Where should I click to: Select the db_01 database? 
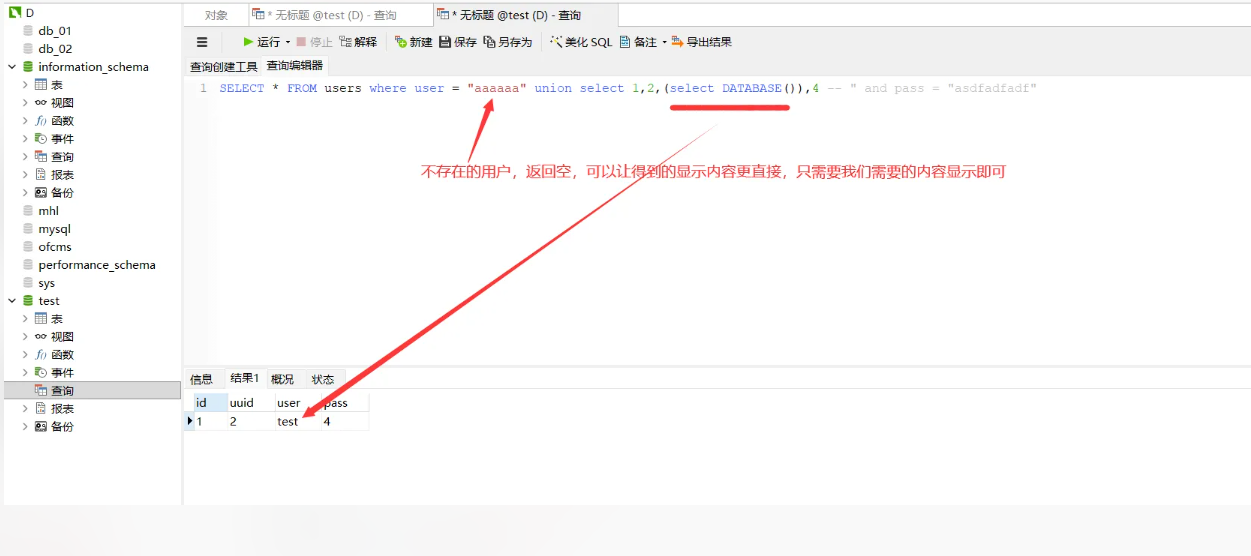(x=47, y=31)
